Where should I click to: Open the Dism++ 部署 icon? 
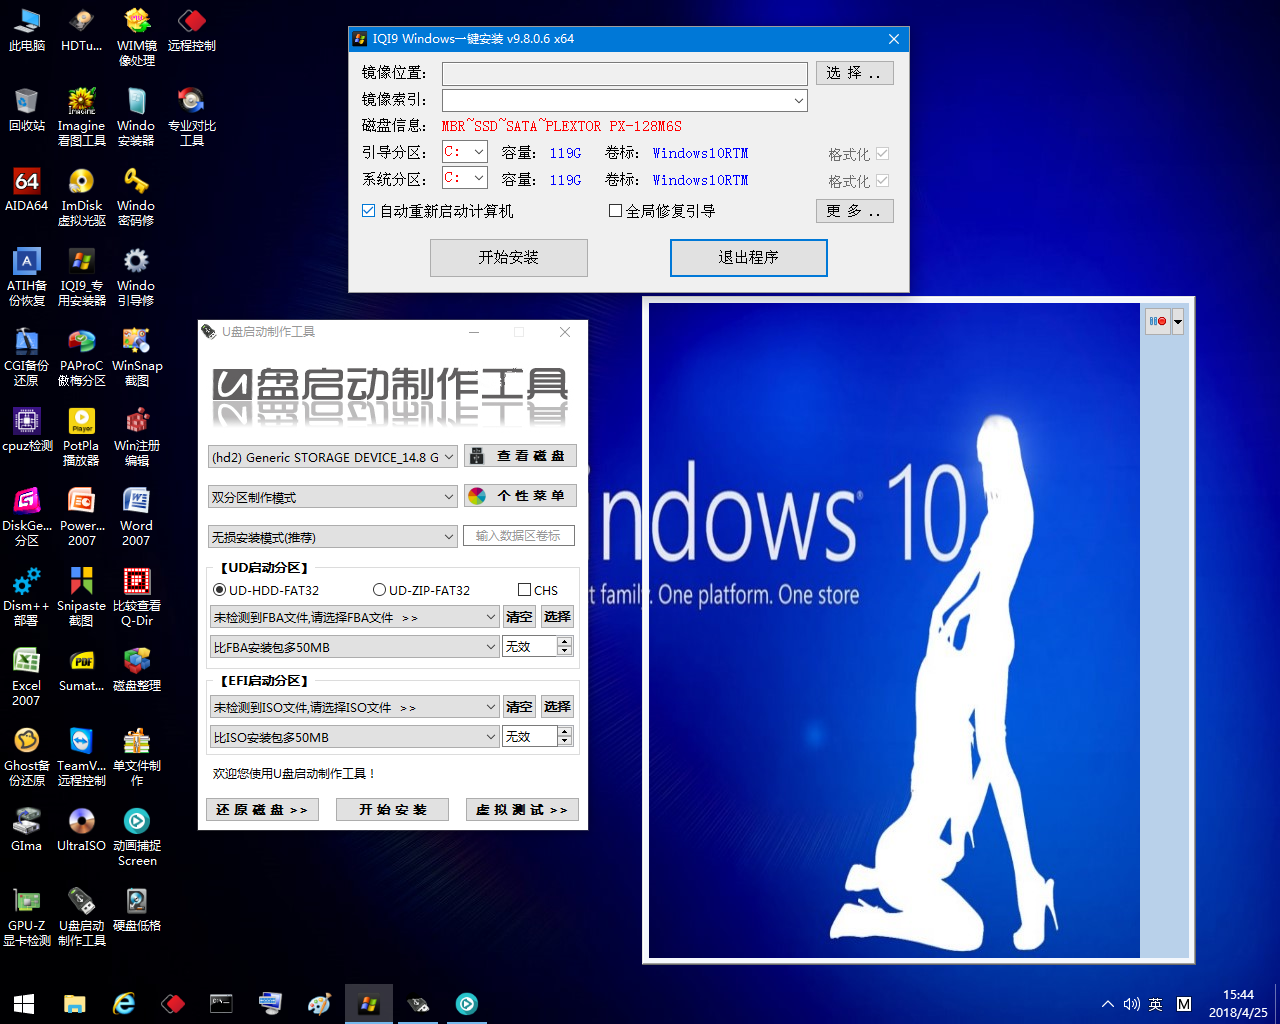pos(27,597)
